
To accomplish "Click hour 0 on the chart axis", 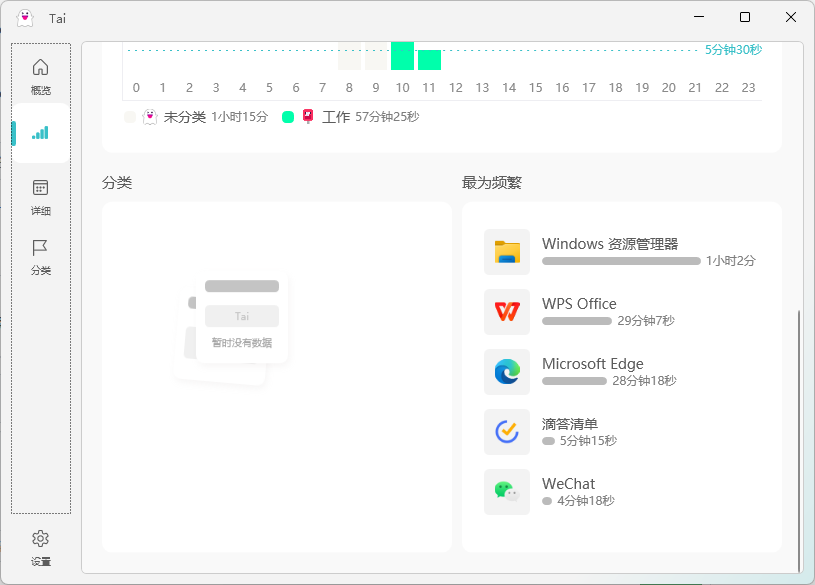I will coord(136,88).
